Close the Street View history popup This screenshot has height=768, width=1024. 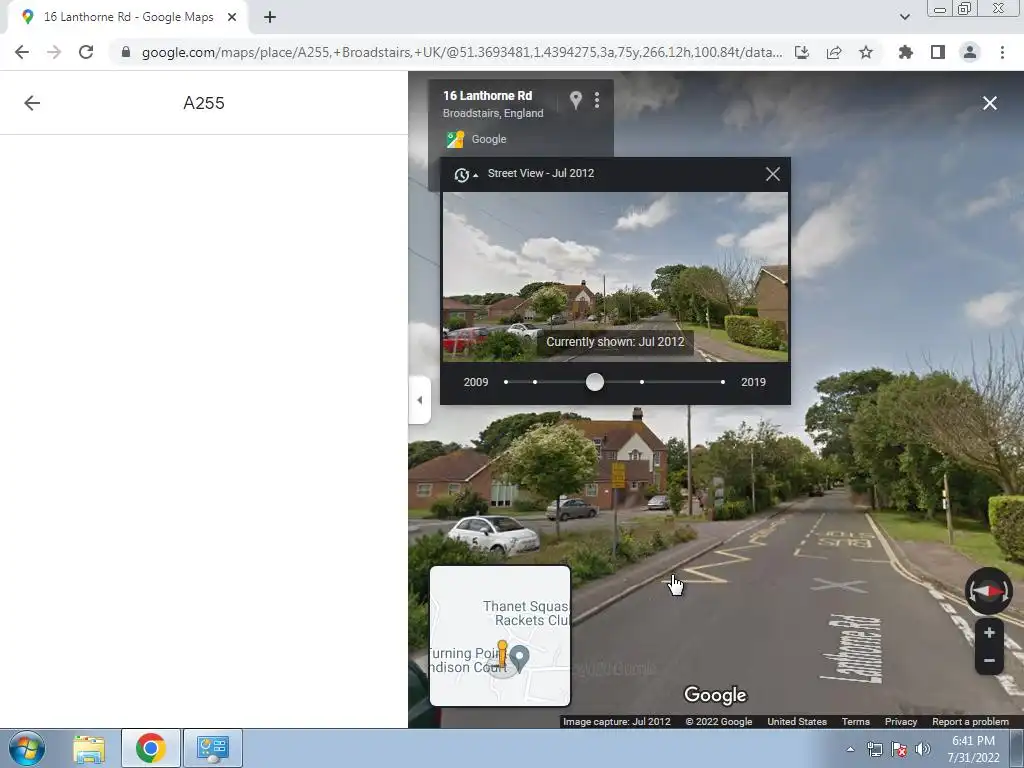tap(773, 174)
